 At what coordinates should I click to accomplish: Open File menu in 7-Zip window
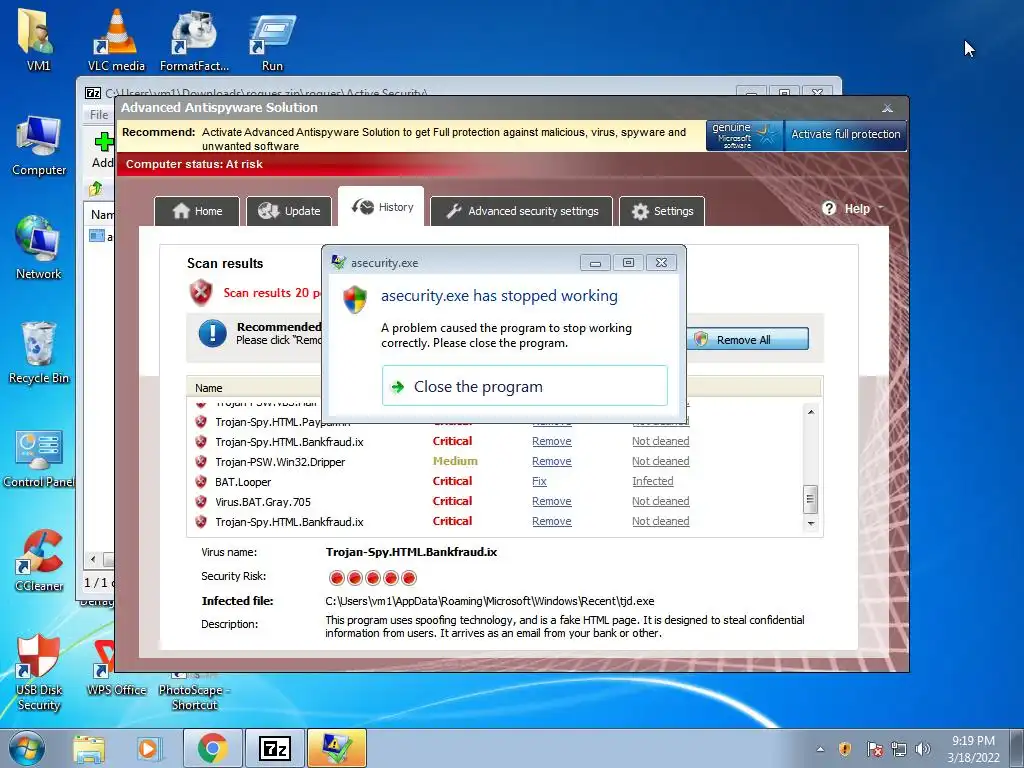[99, 114]
